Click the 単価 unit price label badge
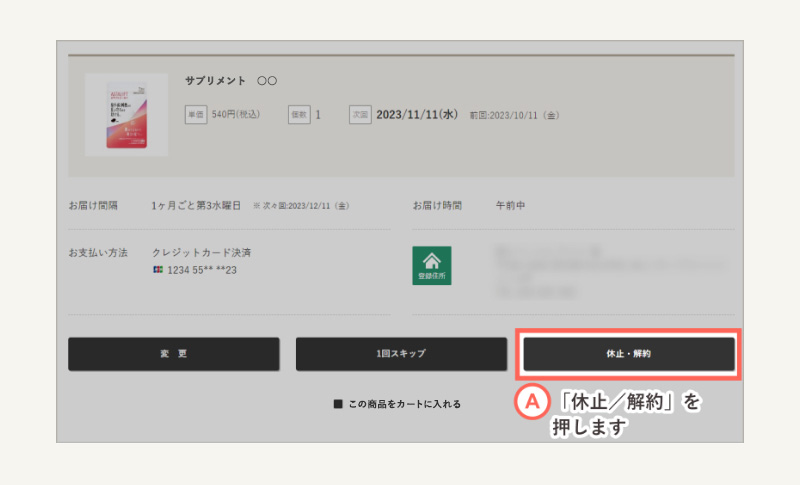The width and height of the screenshot is (800, 485). pos(196,115)
